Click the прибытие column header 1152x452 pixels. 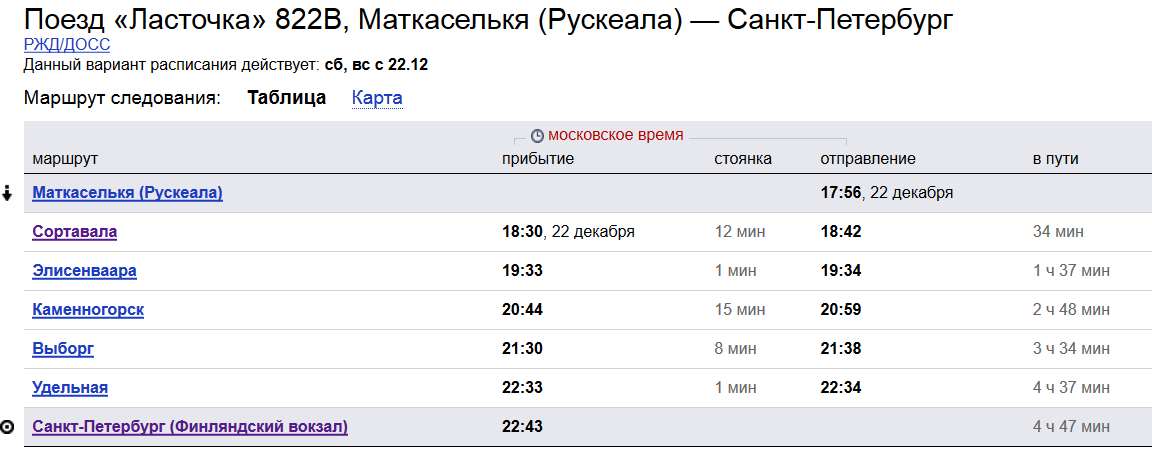538,159
